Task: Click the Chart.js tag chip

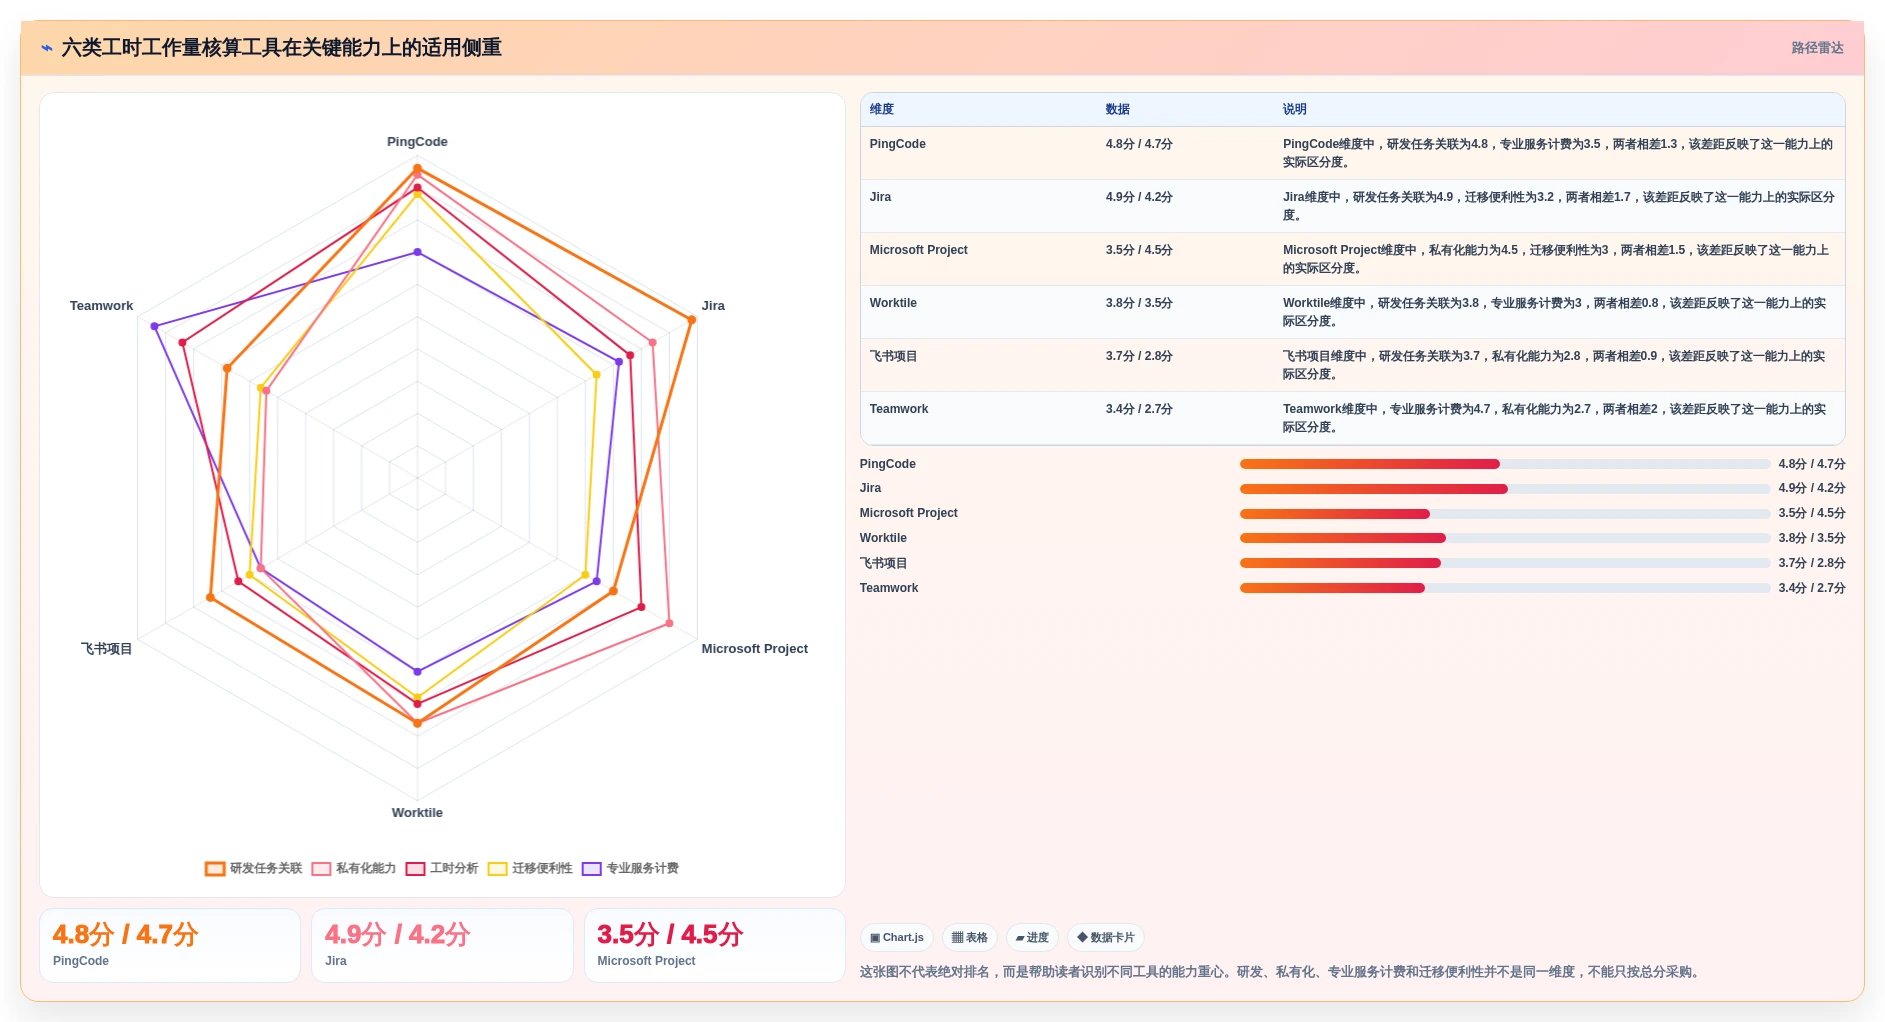Action: (x=897, y=937)
